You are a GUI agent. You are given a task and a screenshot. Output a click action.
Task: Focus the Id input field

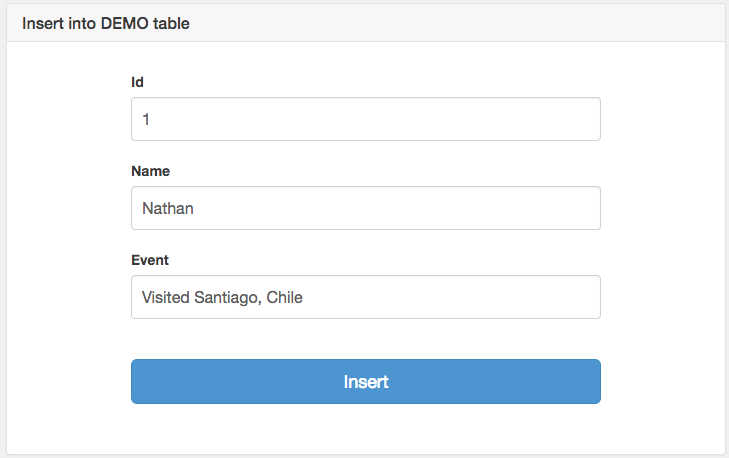click(x=365, y=119)
